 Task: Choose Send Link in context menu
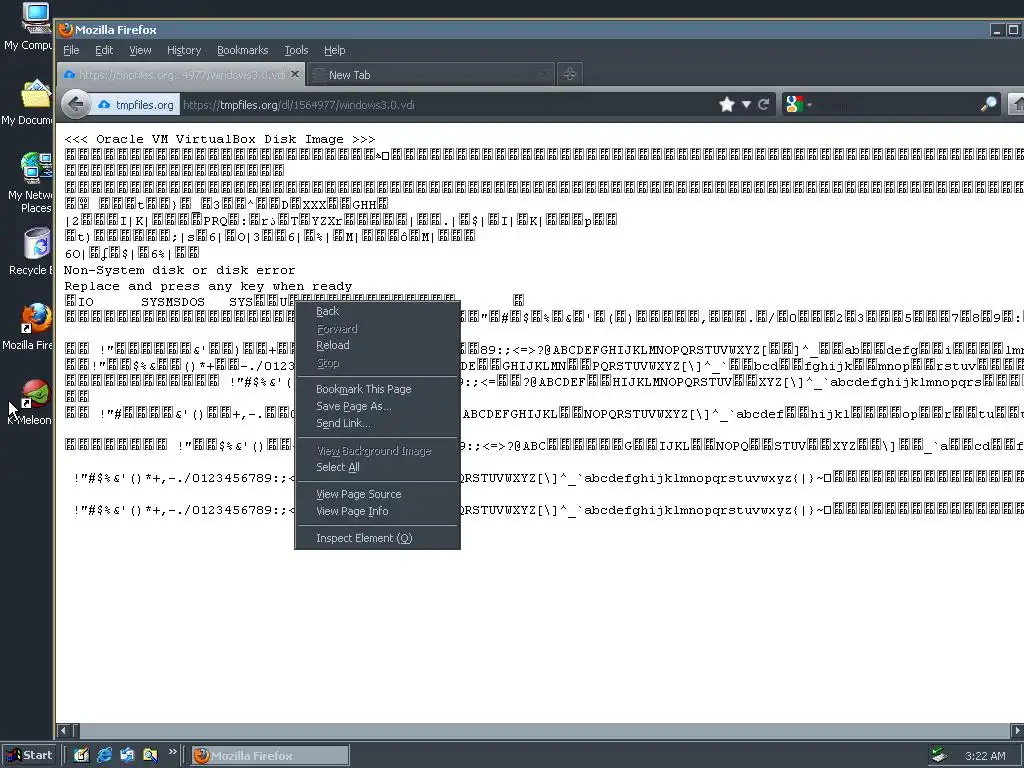pyautogui.click(x=377, y=423)
